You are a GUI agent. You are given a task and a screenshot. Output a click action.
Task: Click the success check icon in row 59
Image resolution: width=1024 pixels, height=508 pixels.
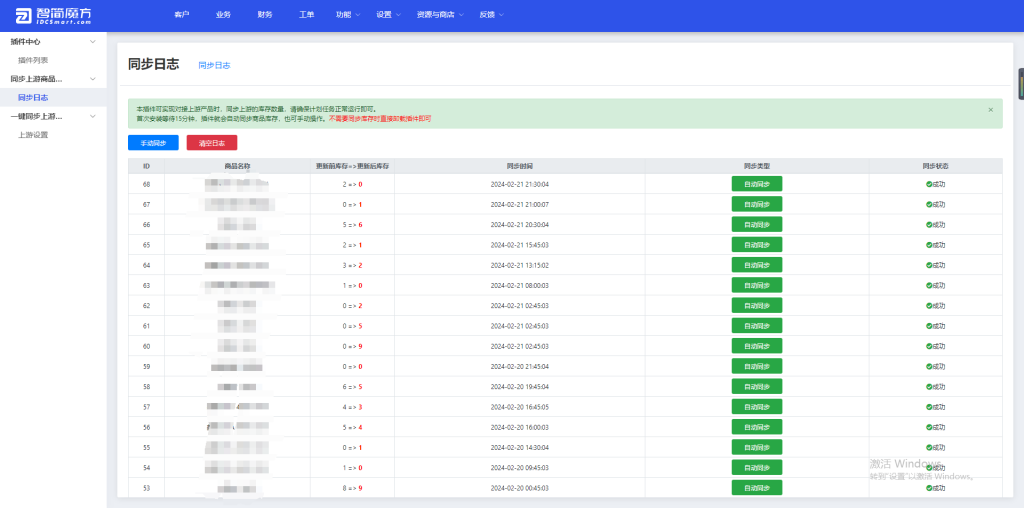click(x=929, y=366)
